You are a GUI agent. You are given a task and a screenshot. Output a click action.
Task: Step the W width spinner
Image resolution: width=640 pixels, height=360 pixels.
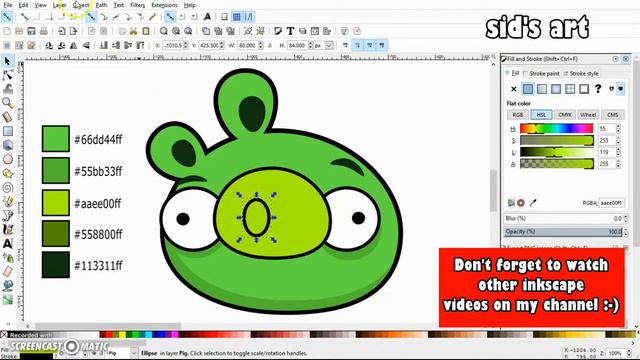pos(260,45)
